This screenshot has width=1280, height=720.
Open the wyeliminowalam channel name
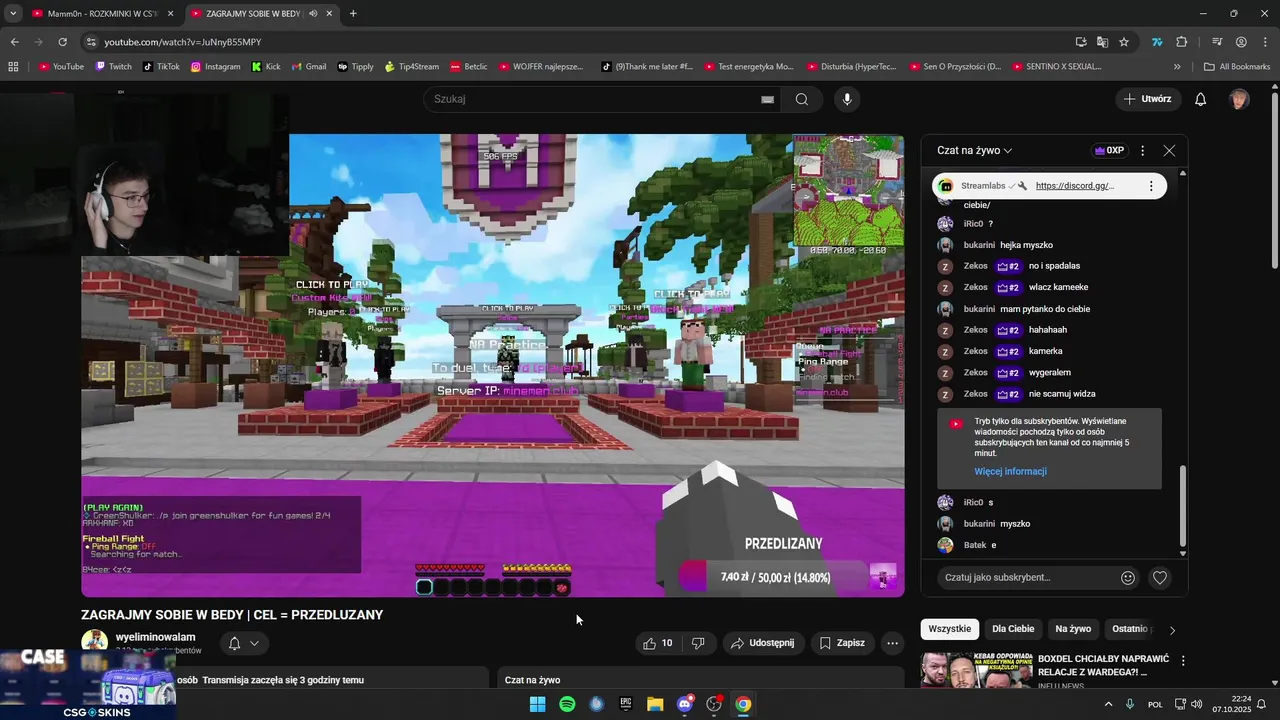click(156, 637)
